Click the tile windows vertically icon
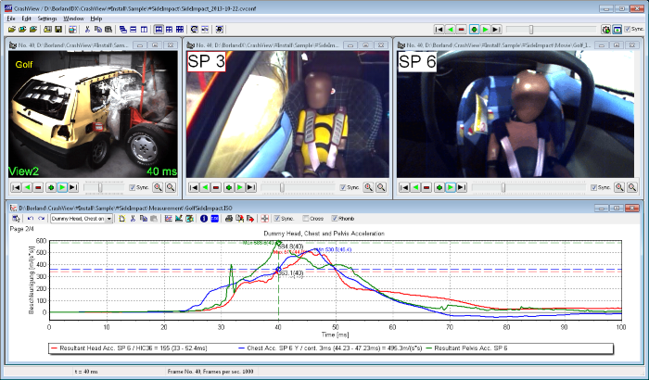This screenshot has width=649, height=380. [x=144, y=29]
